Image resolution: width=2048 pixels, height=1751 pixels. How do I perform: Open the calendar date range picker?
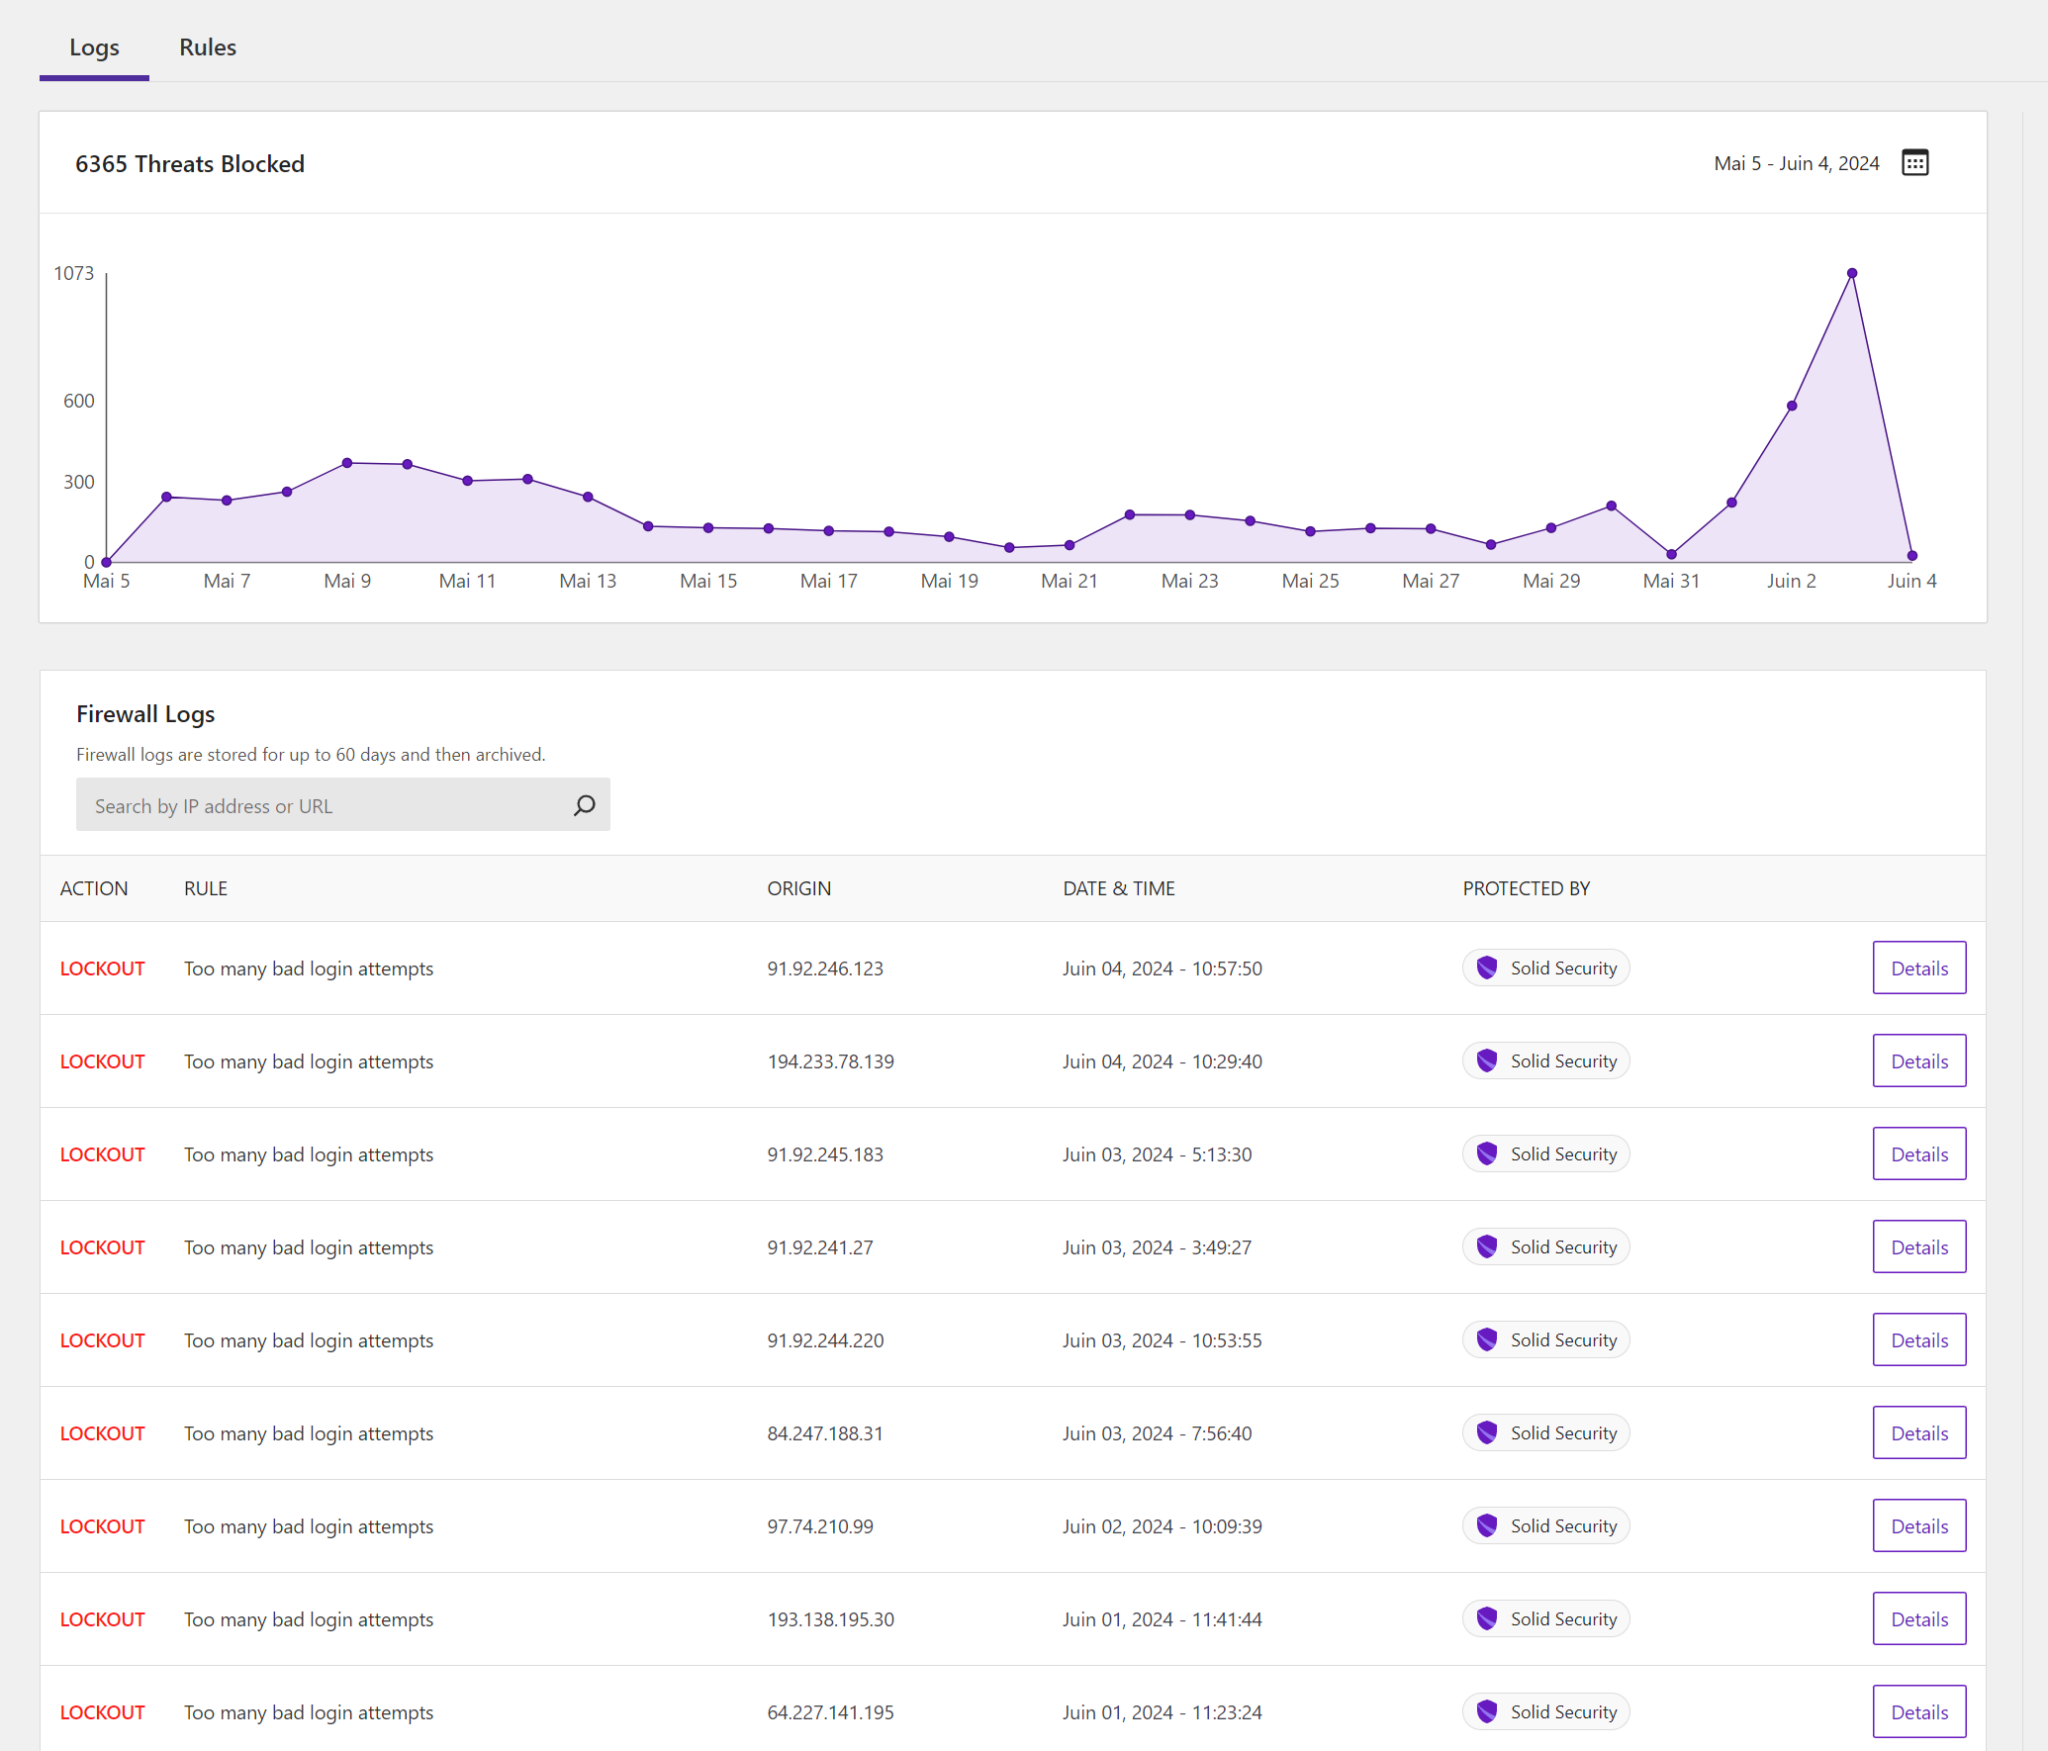pyautogui.click(x=1914, y=163)
